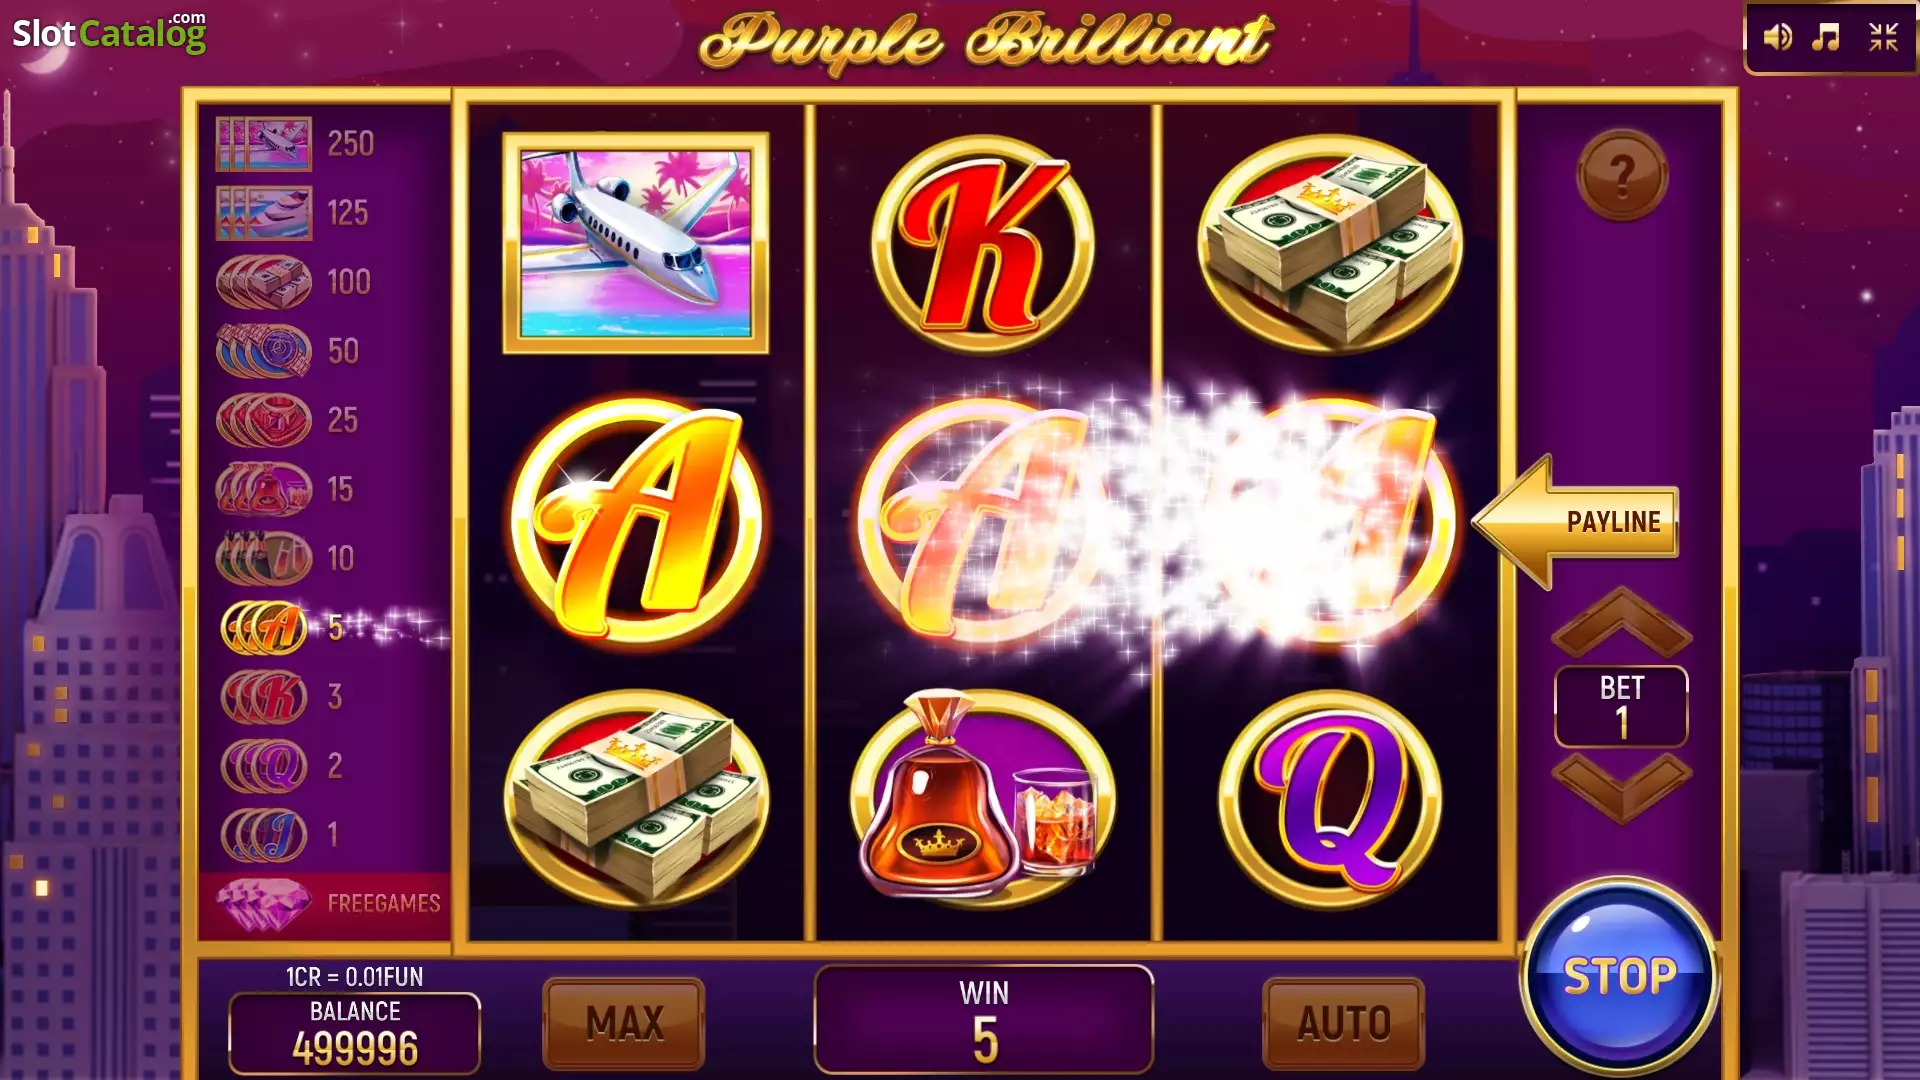Click the cash stack symbol at top right reel
The image size is (1920, 1080).
(x=1331, y=245)
